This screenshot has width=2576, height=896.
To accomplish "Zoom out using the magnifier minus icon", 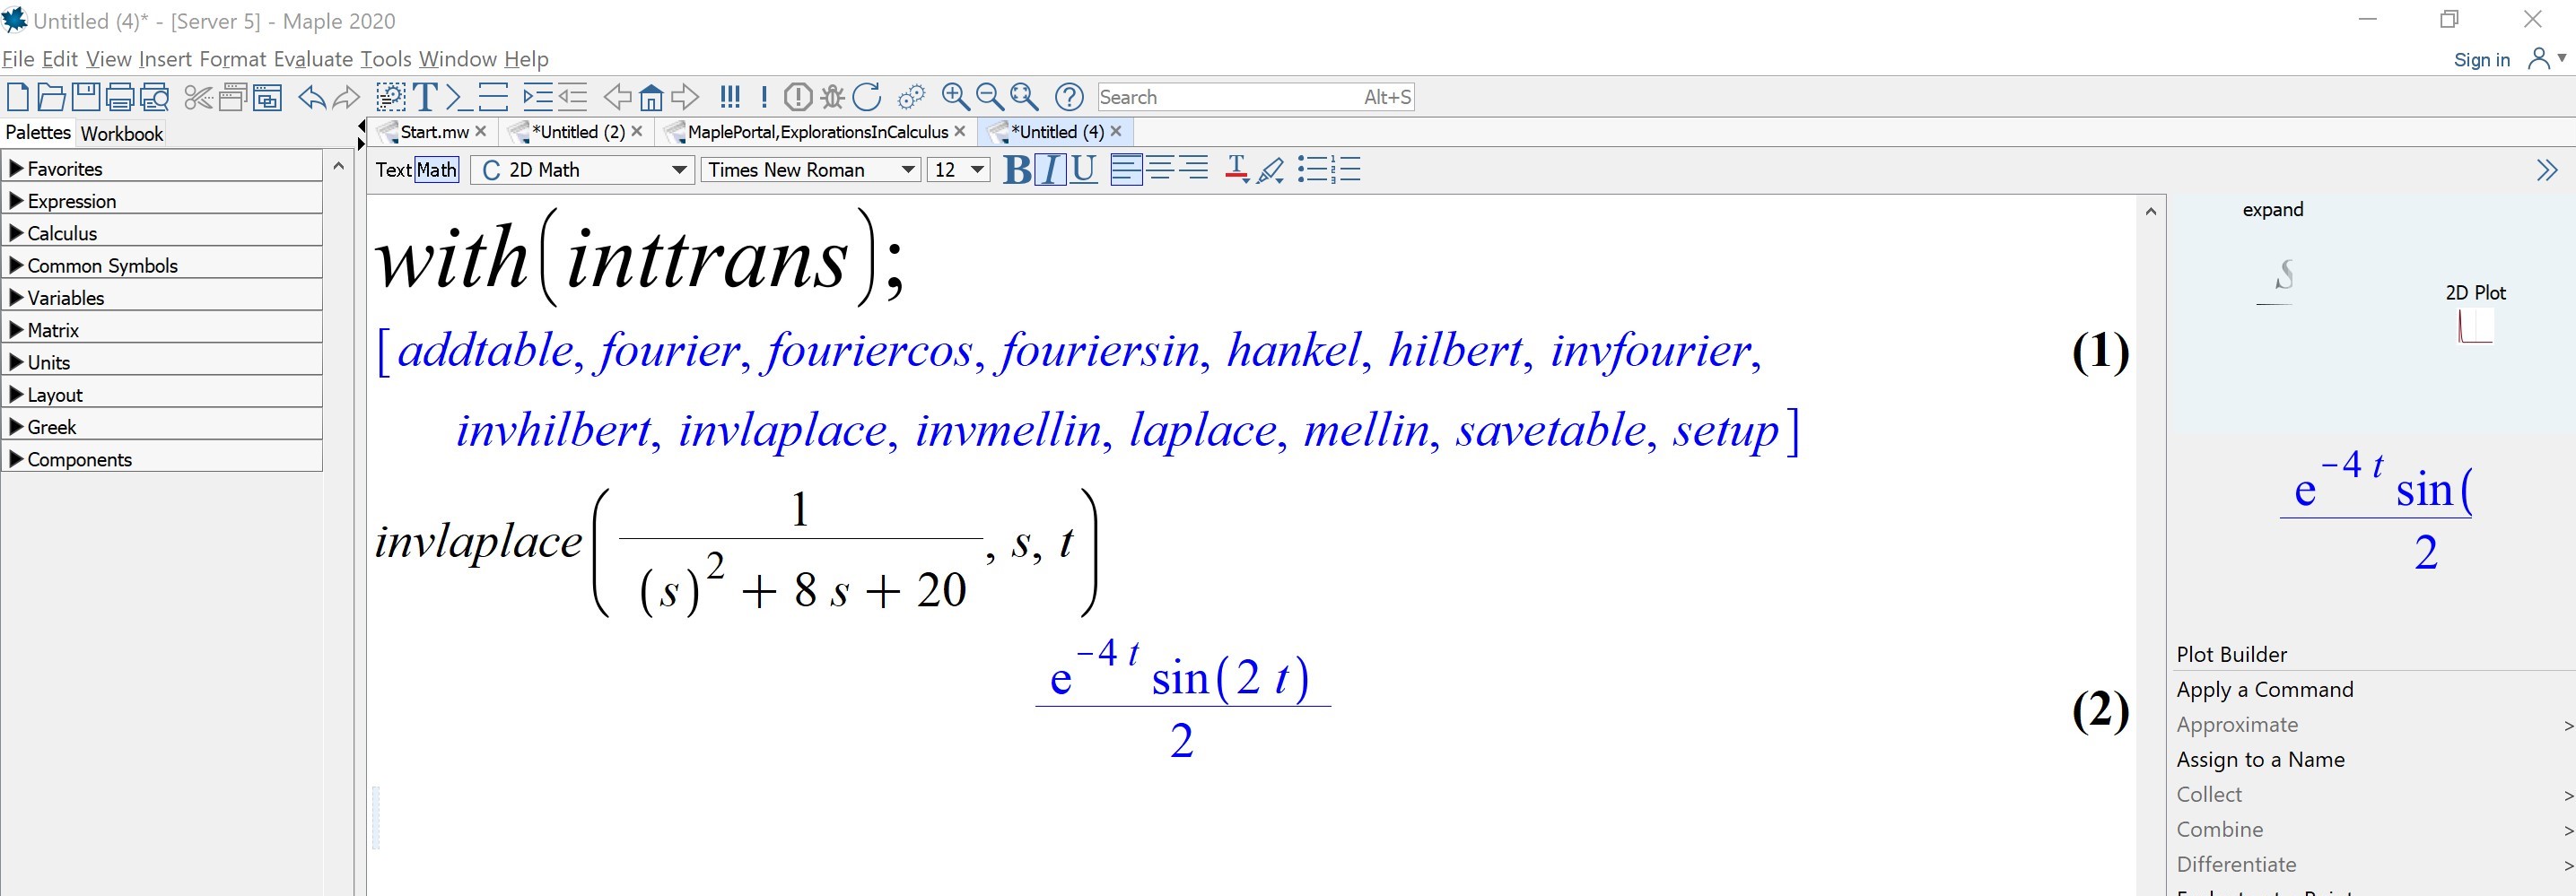I will tap(990, 97).
